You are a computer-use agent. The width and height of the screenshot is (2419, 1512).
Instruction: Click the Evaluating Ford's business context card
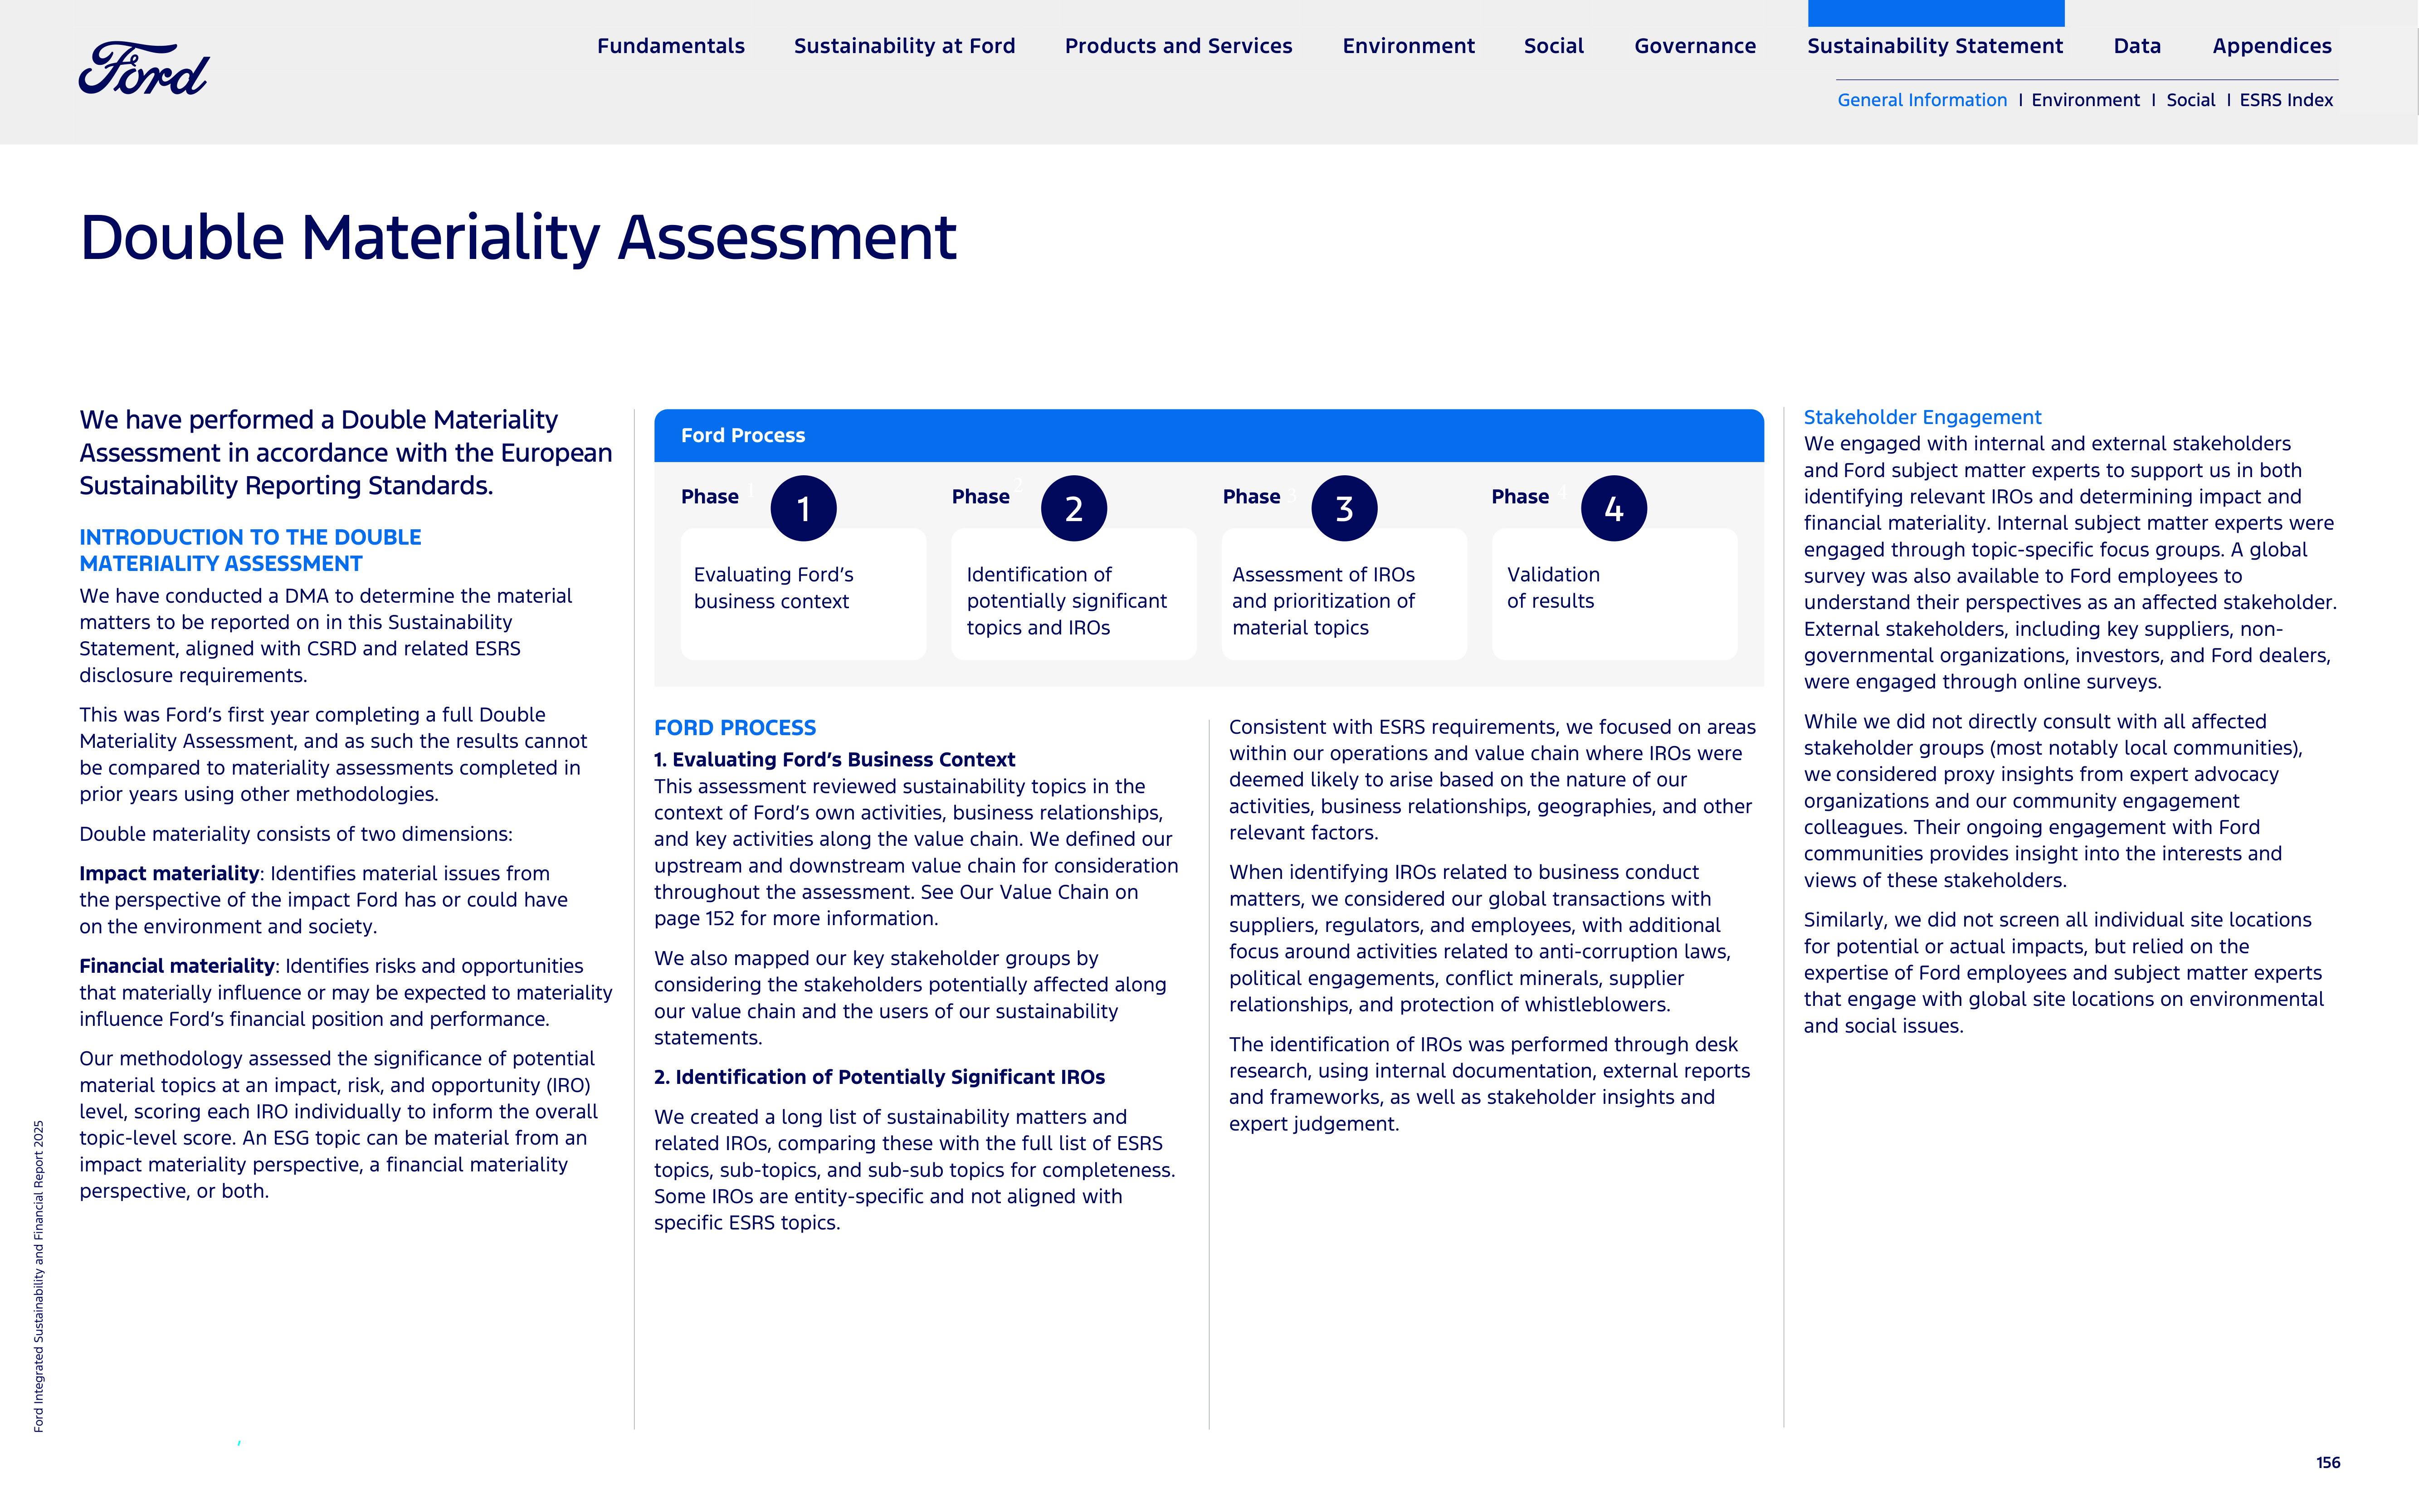click(803, 594)
